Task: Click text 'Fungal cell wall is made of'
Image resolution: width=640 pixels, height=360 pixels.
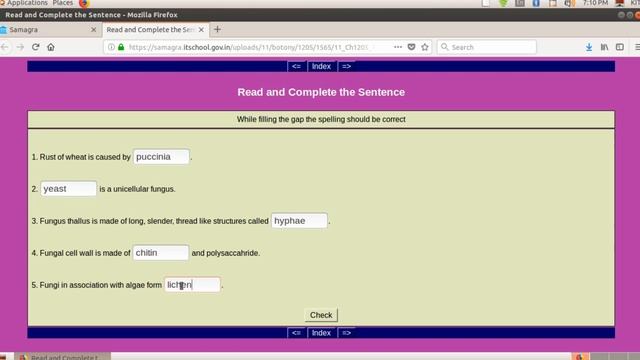Action: coord(85,253)
